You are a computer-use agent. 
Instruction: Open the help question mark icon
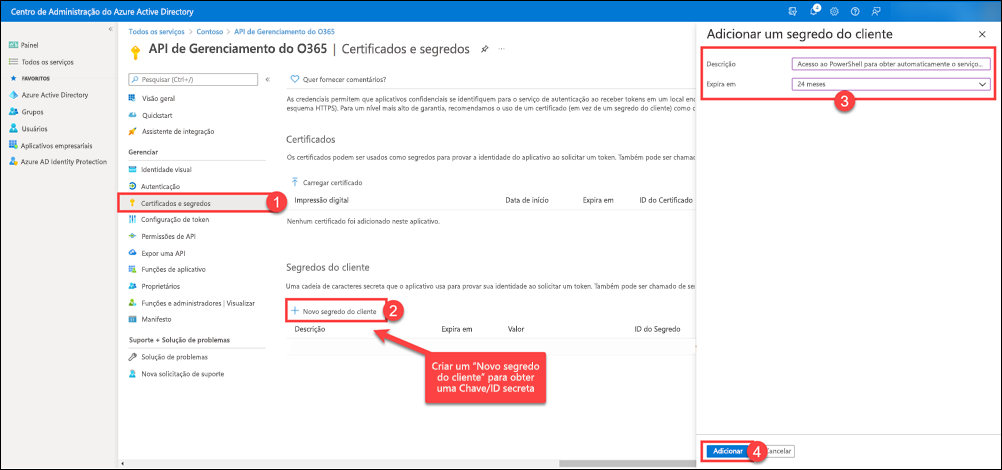click(855, 12)
